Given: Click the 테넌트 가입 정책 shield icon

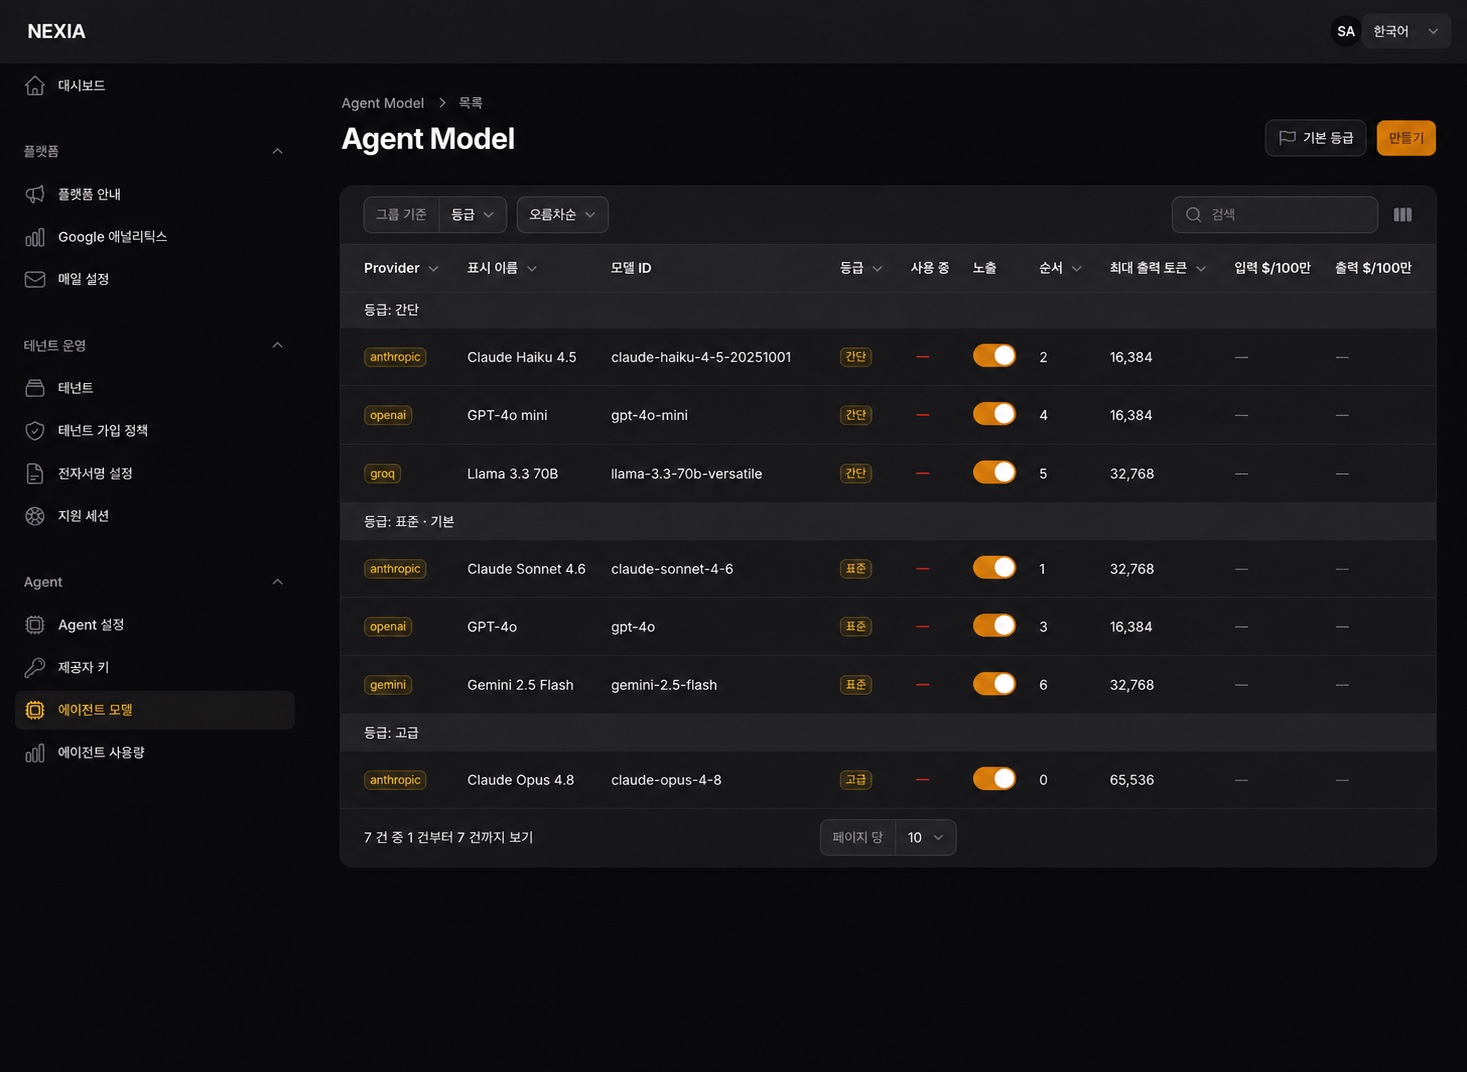Looking at the screenshot, I should coord(35,431).
